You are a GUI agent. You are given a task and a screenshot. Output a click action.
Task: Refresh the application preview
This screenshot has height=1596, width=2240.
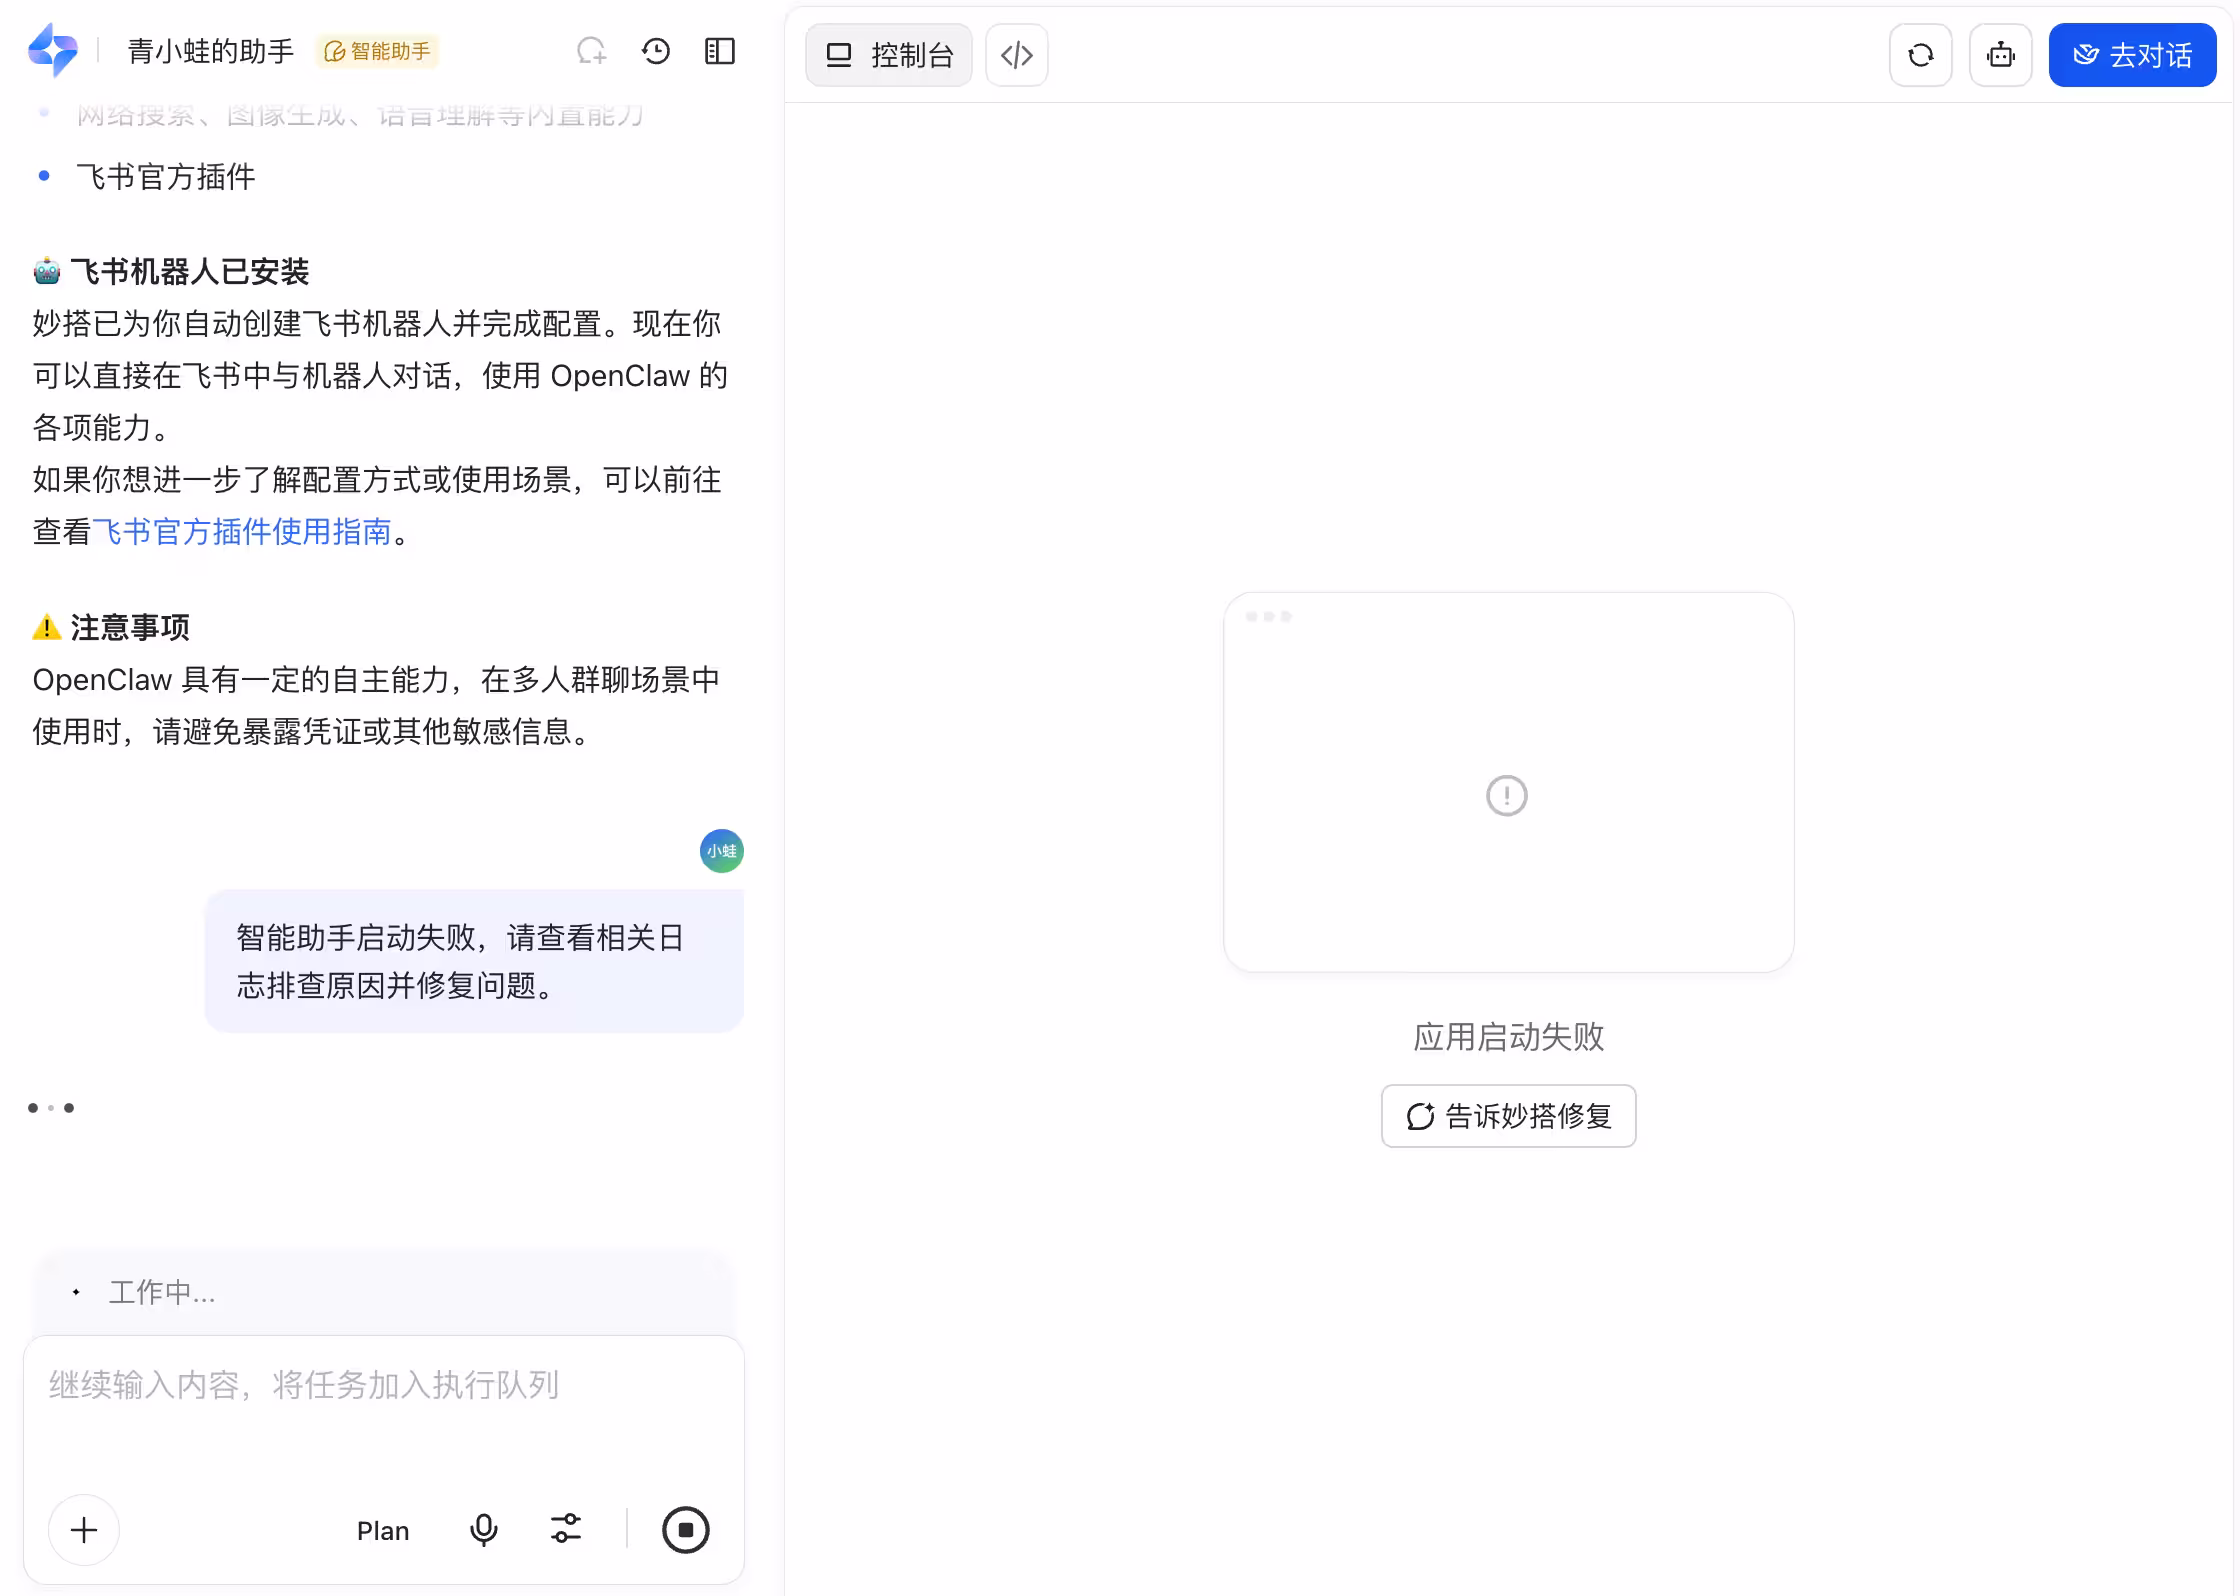[x=1920, y=55]
